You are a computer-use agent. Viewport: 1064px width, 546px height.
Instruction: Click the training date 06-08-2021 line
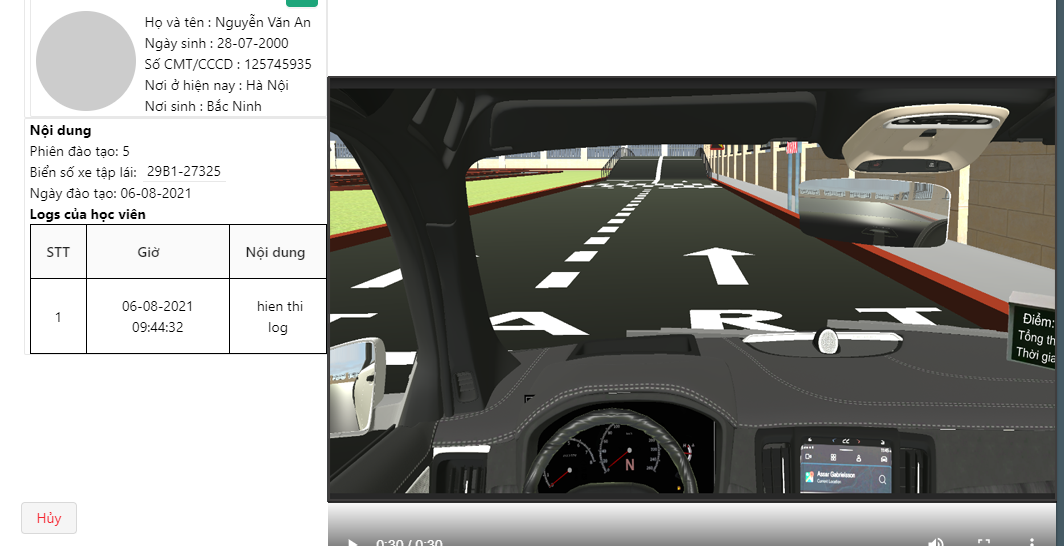click(111, 193)
